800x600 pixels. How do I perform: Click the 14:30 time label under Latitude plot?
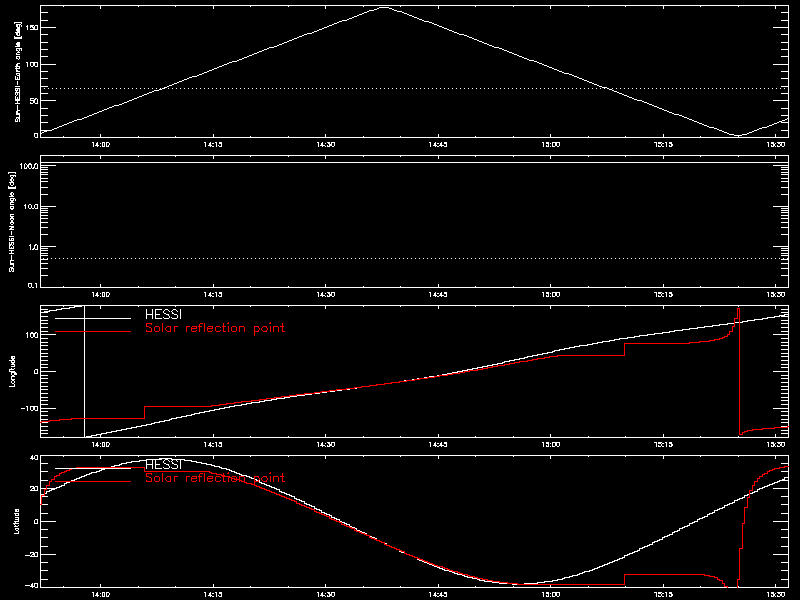[326, 594]
